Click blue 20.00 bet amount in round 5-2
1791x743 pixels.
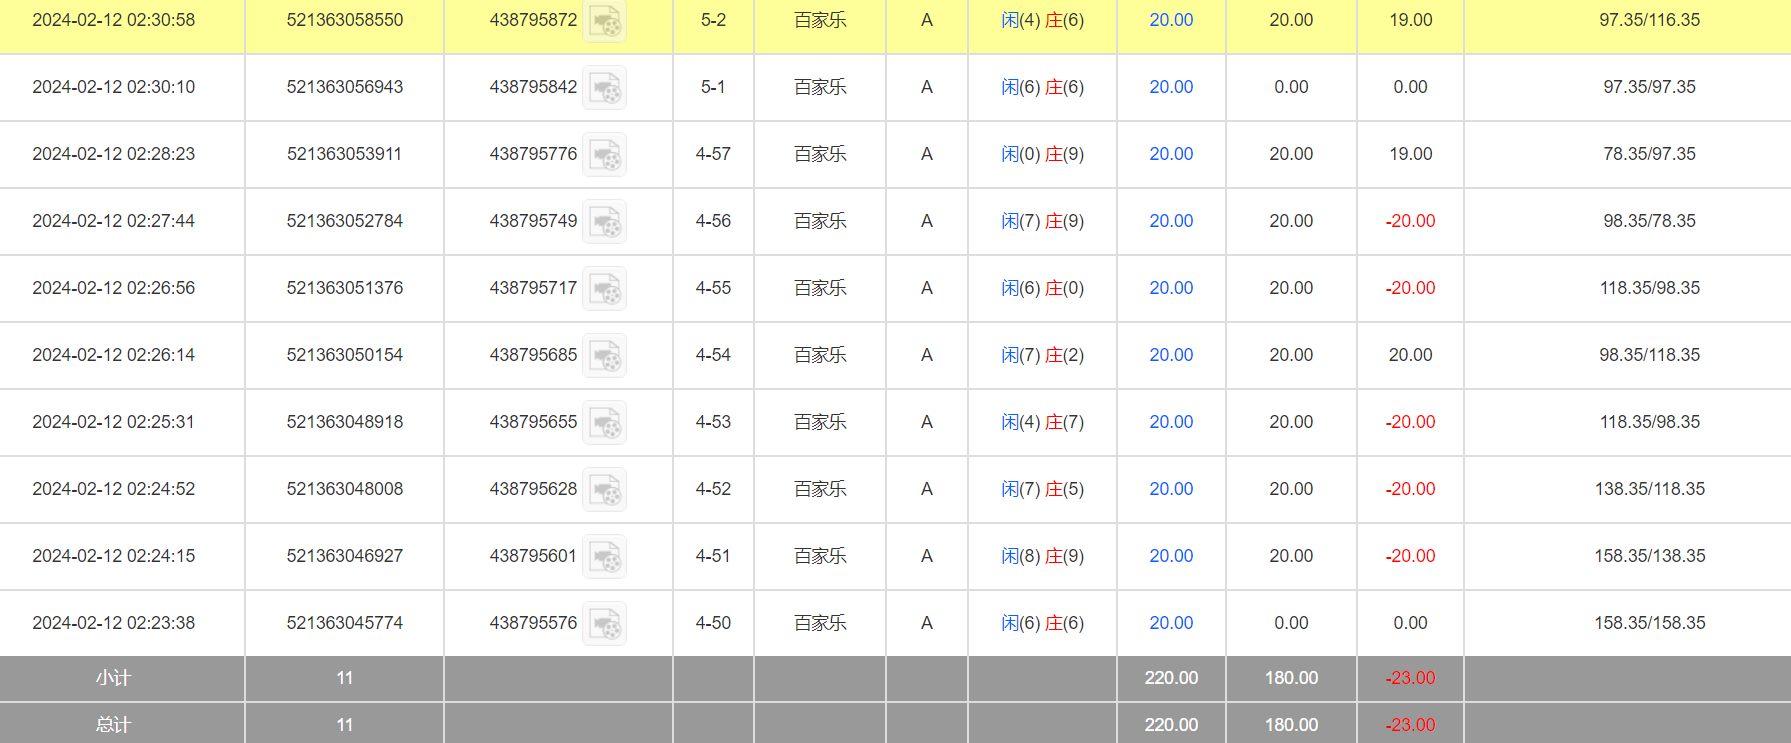pos(1170,20)
